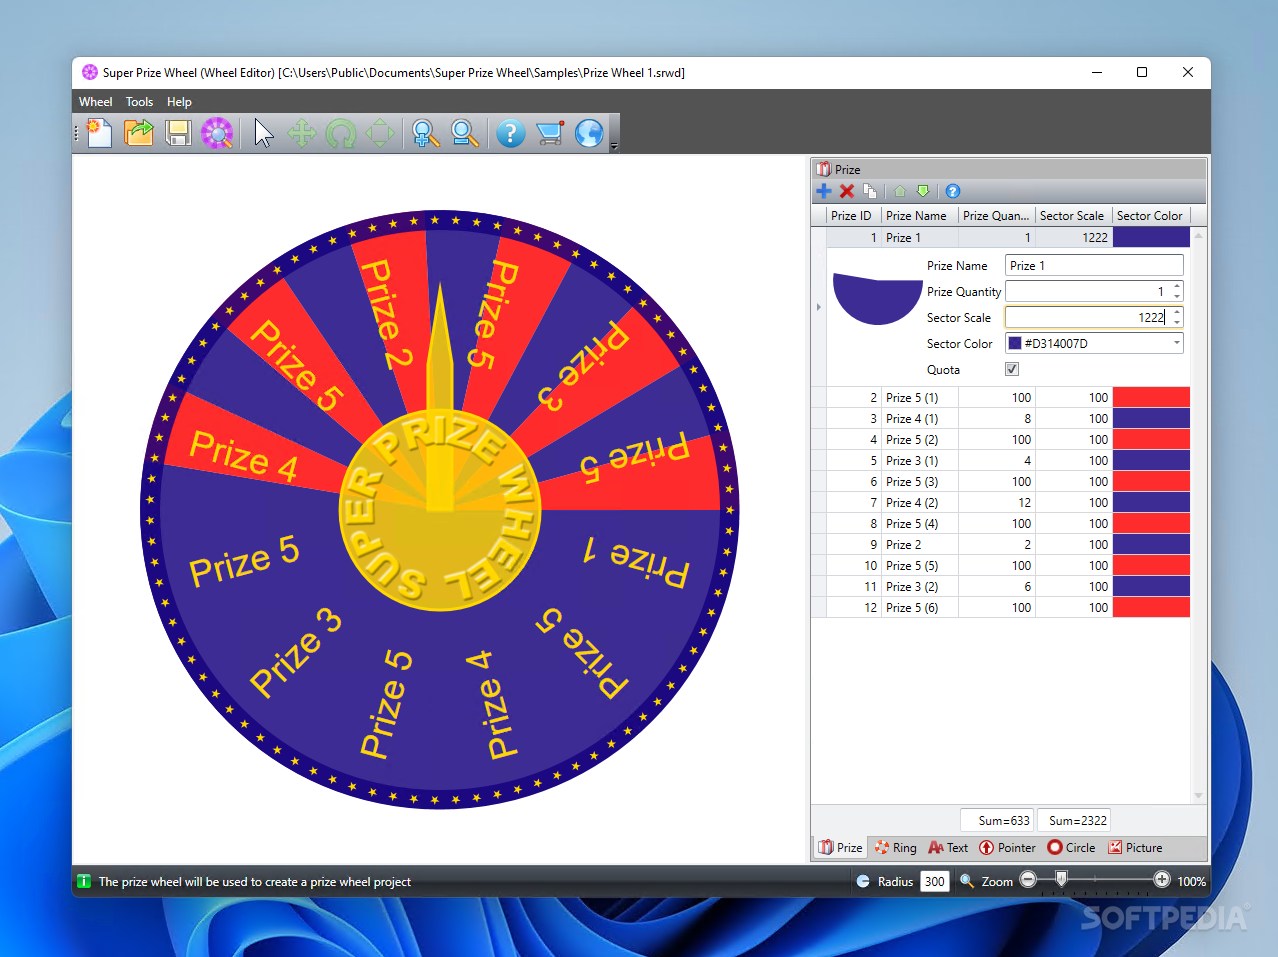Save wheel with floppy disk icon
The width and height of the screenshot is (1278, 957).
pos(178,133)
